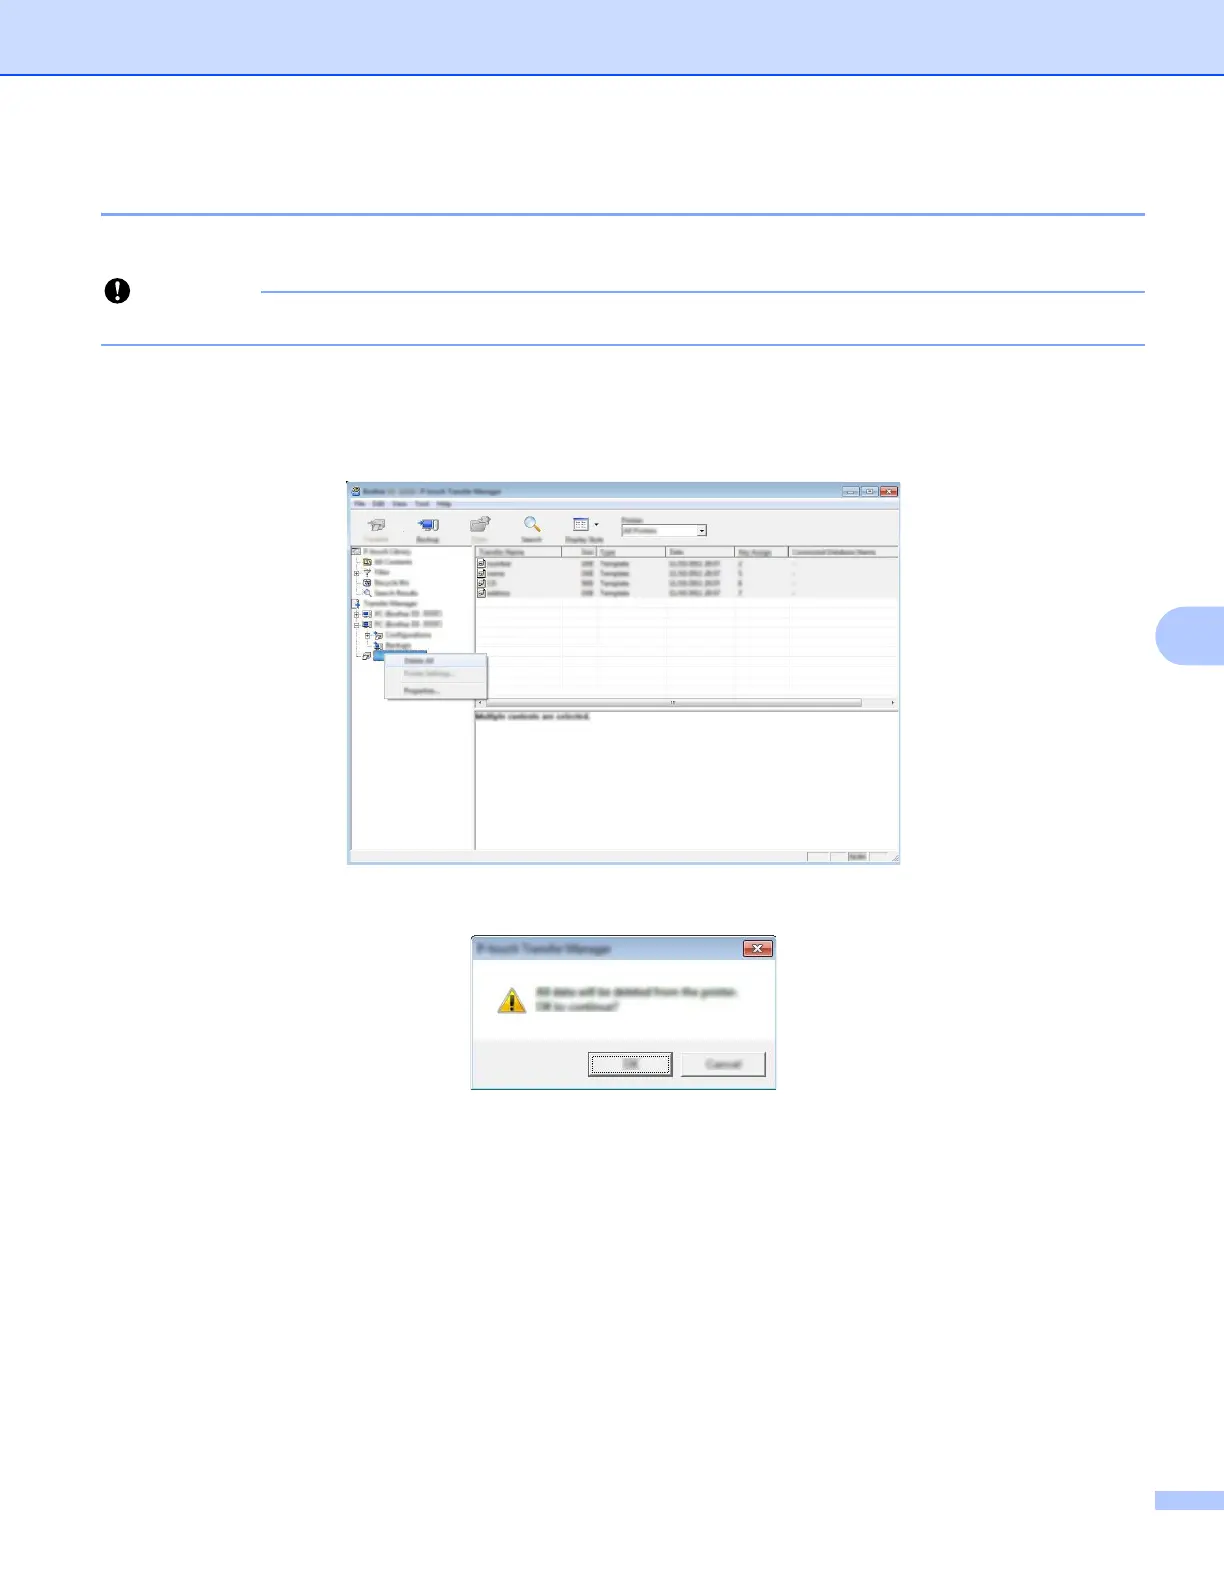
Task: Open the View menu
Action: (x=400, y=504)
